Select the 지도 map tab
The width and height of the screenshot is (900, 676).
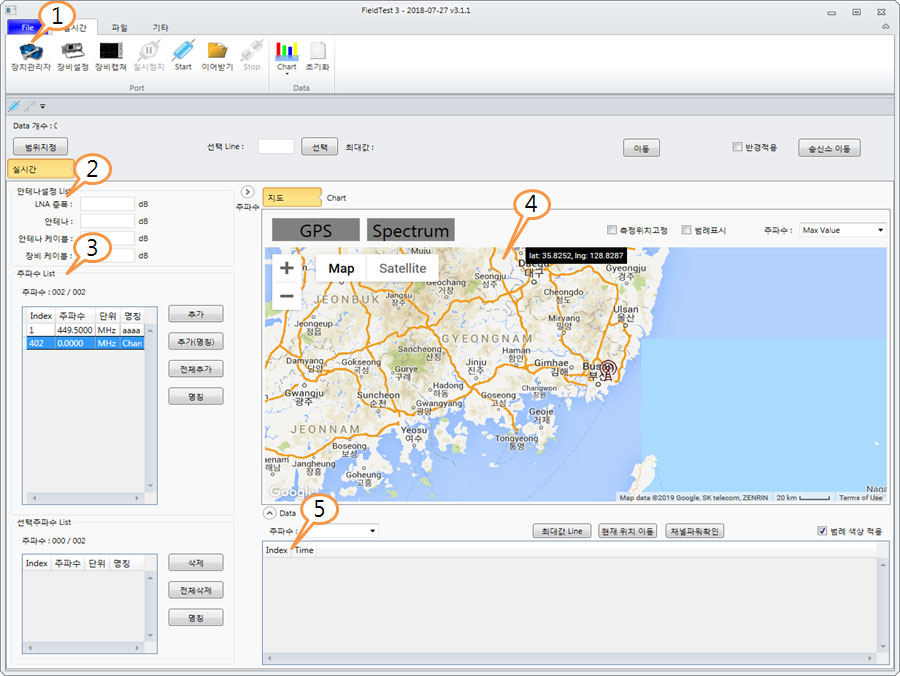pyautogui.click(x=292, y=197)
